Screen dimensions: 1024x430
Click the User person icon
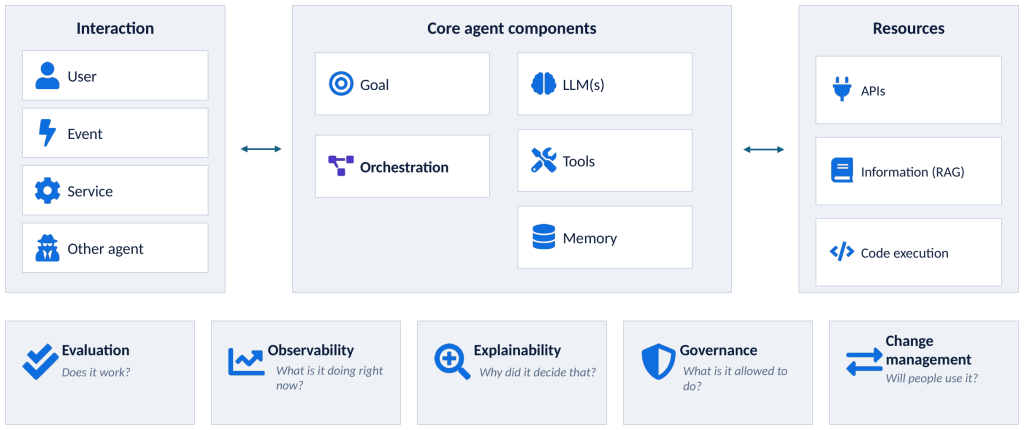(47, 76)
